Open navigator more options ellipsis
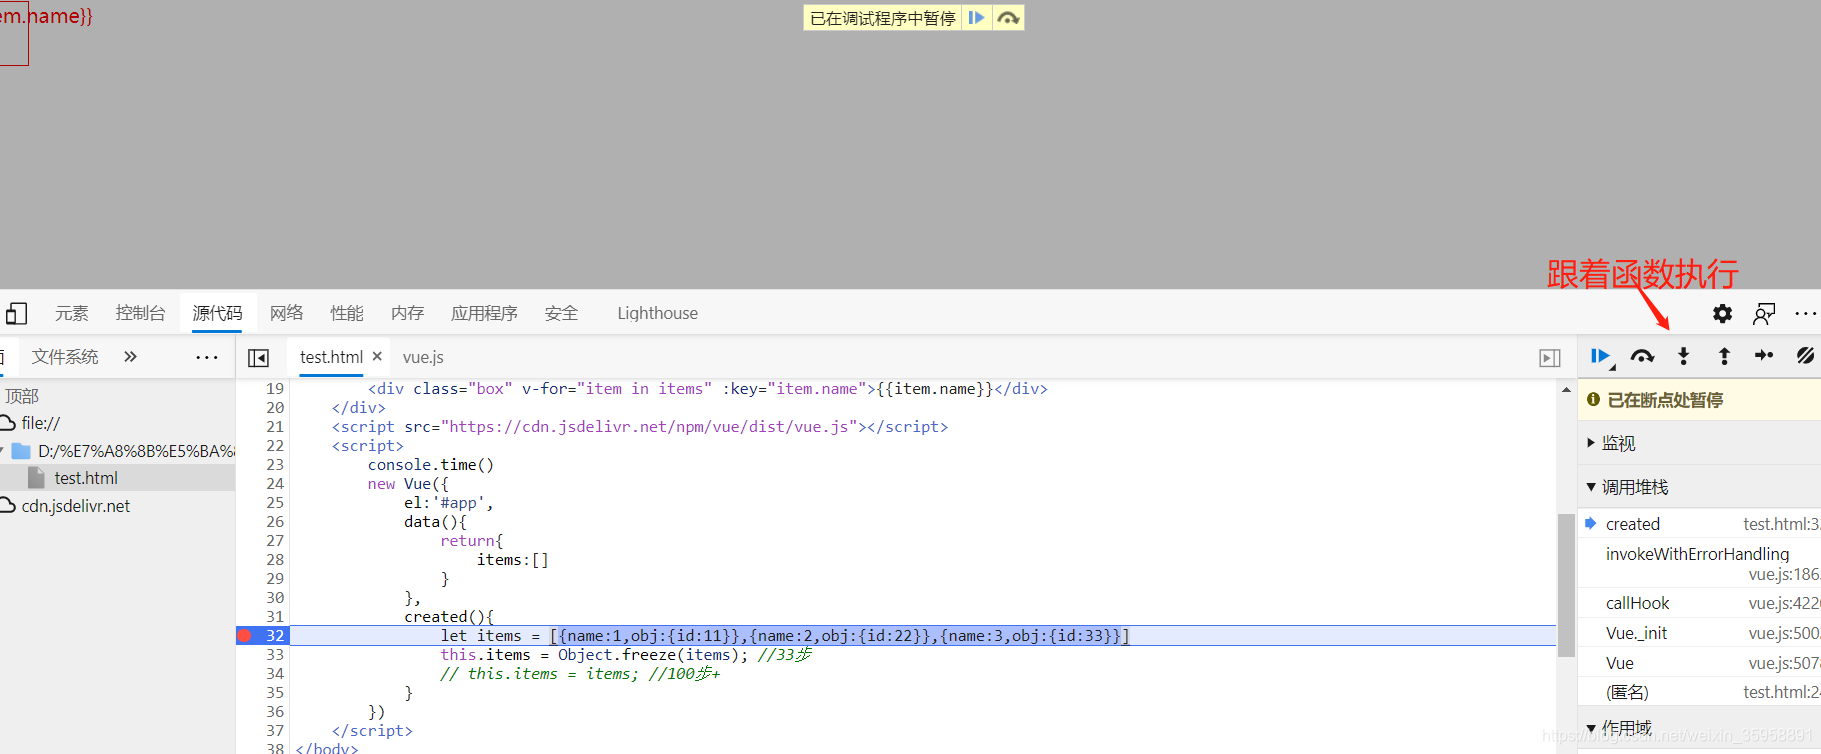This screenshot has width=1821, height=754. (207, 357)
